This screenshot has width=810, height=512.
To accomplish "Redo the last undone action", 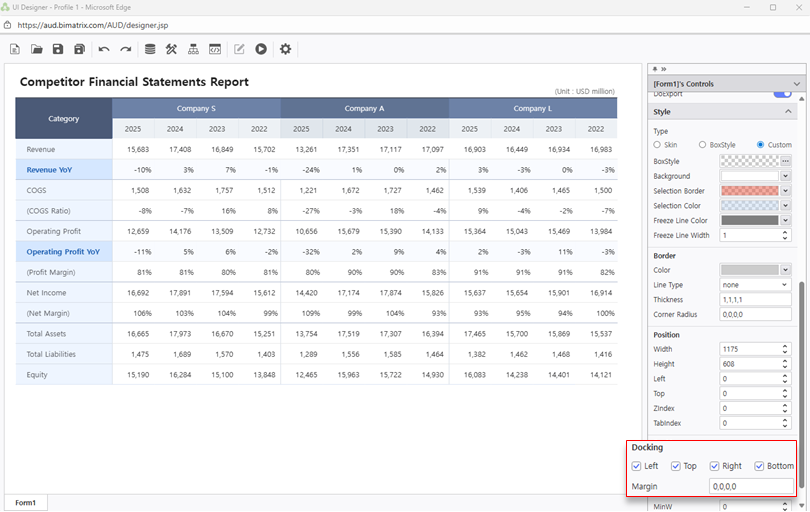I will coord(125,49).
